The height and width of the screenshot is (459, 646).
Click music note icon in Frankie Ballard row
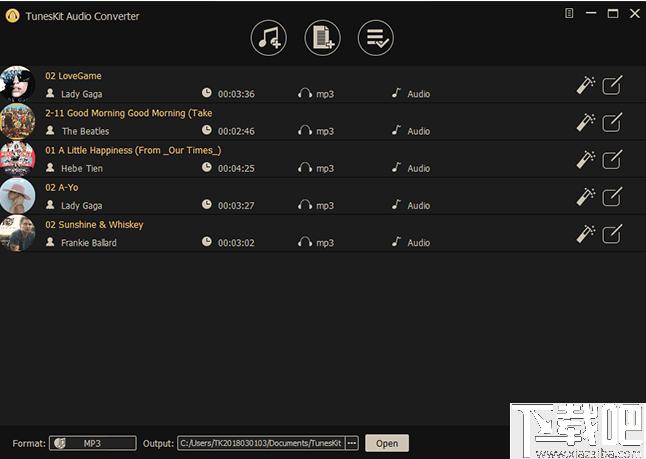click(396, 241)
